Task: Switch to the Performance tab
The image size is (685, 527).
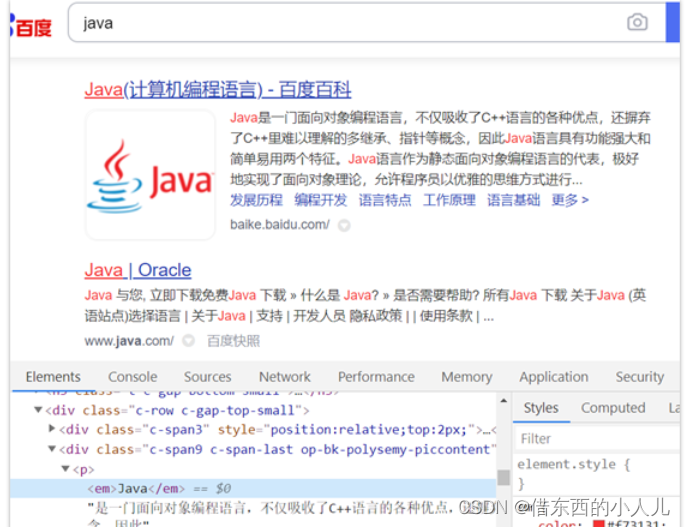Action: click(376, 377)
